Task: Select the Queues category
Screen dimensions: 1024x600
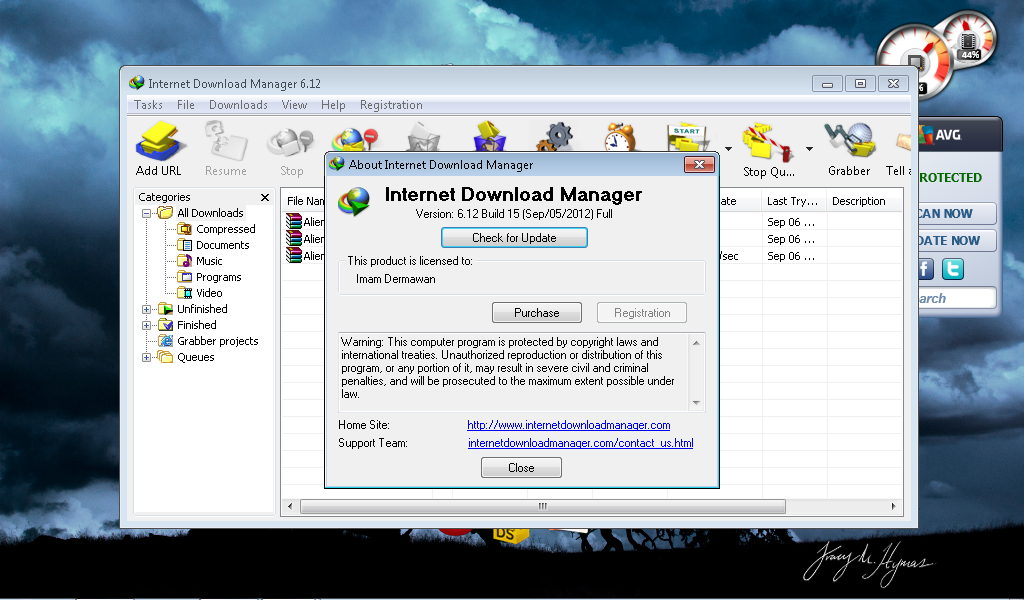Action: pos(195,357)
